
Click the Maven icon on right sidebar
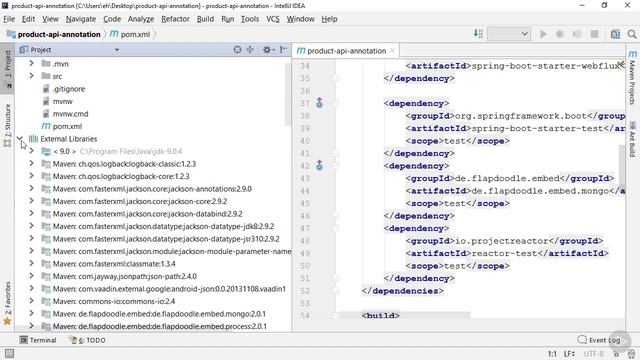[x=632, y=54]
